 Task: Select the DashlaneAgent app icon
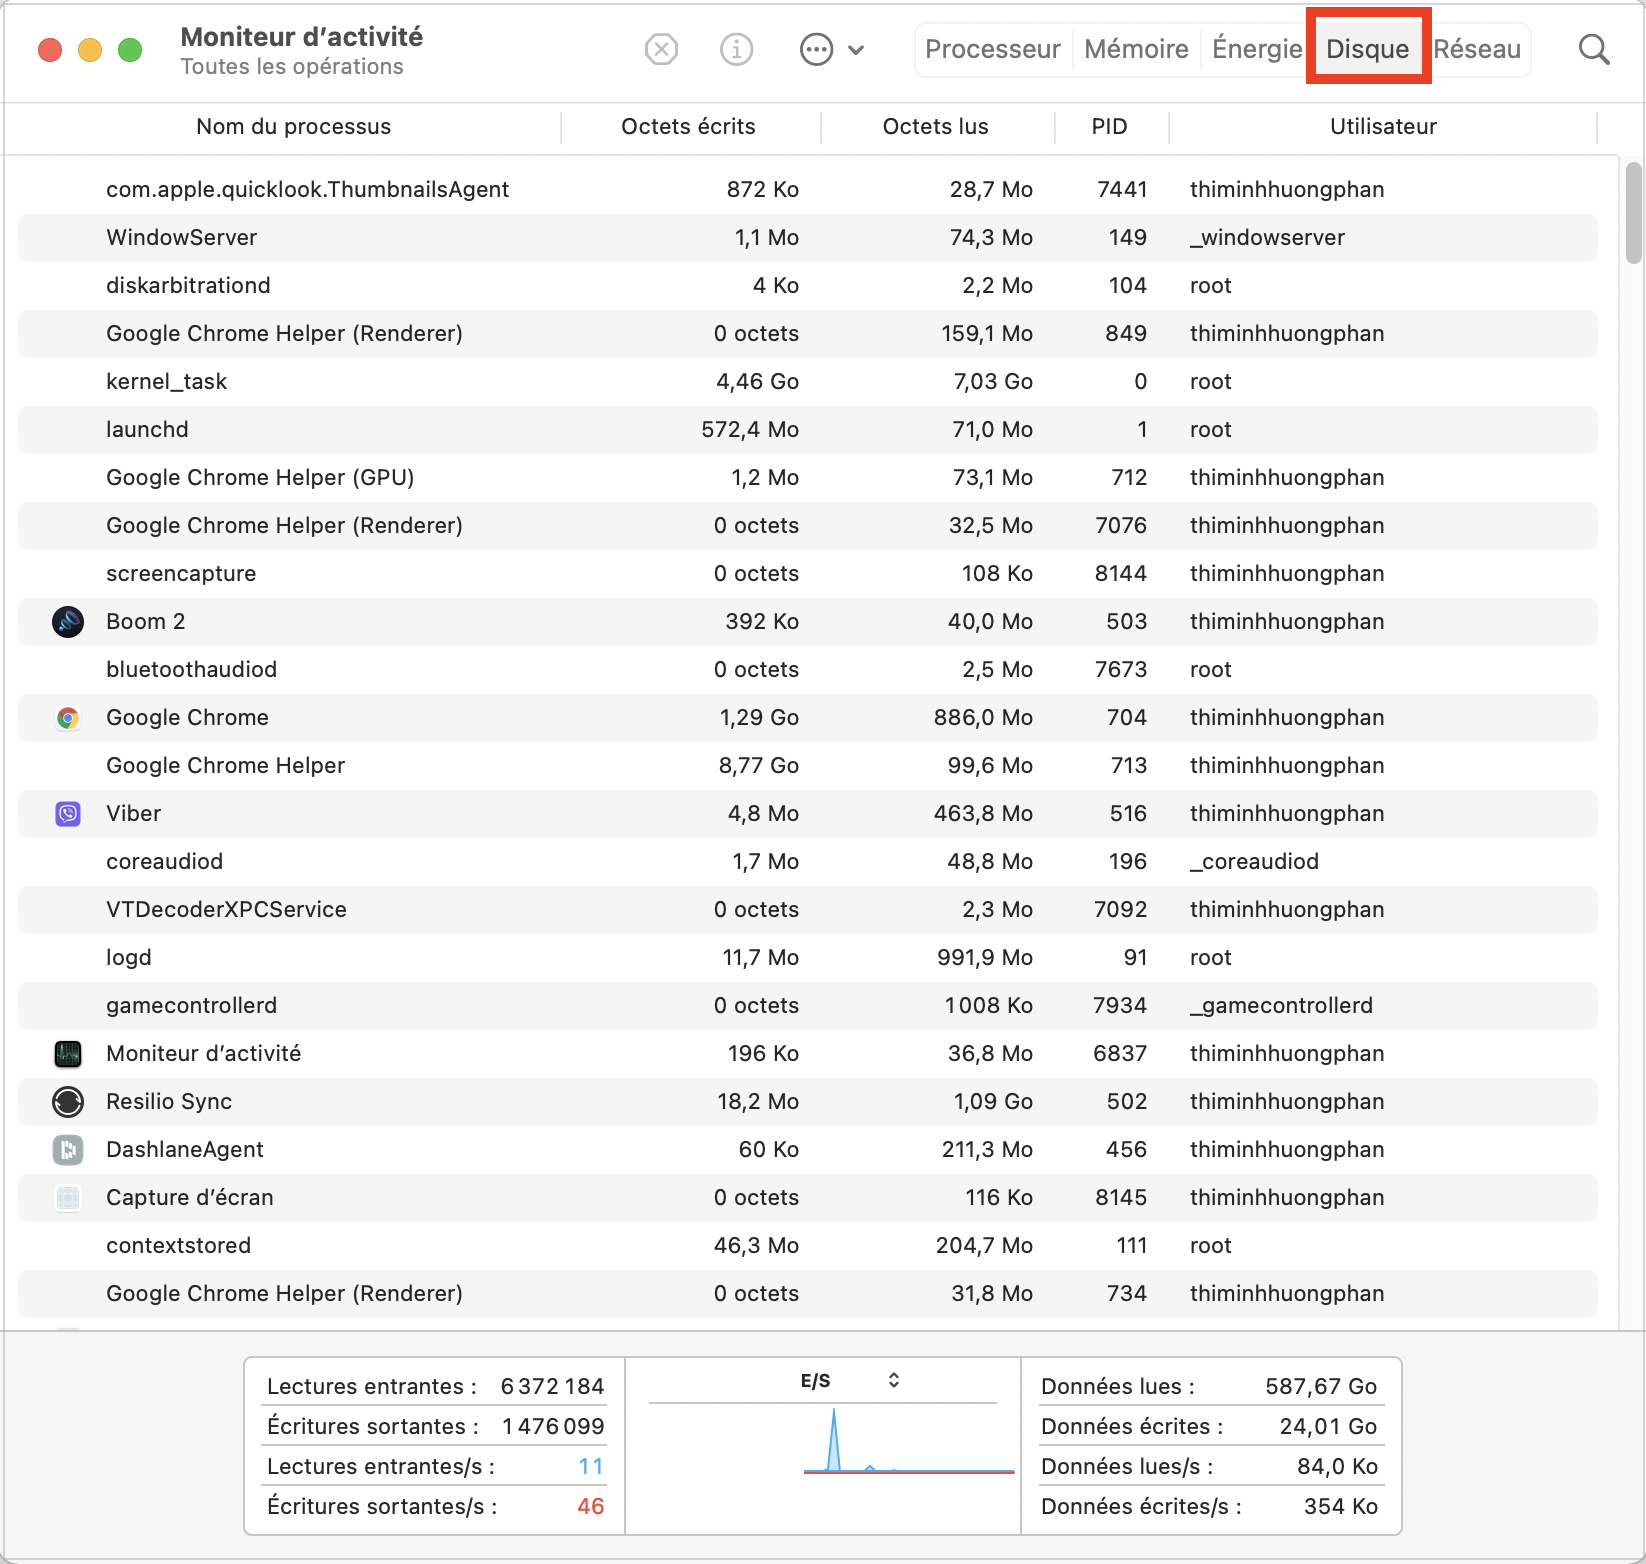click(x=68, y=1150)
